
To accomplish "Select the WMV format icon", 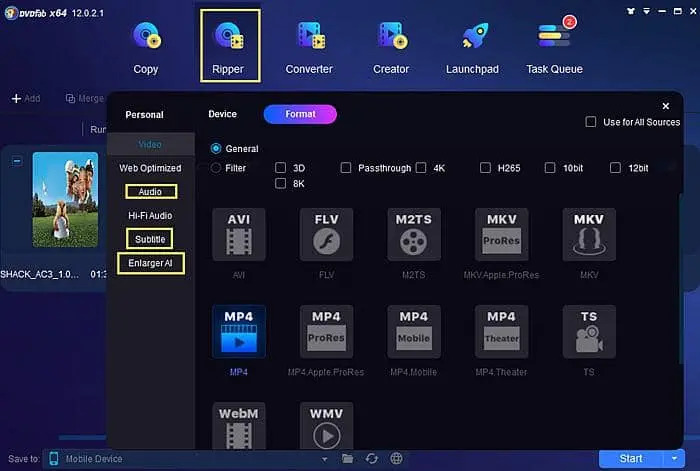I will tap(326, 426).
